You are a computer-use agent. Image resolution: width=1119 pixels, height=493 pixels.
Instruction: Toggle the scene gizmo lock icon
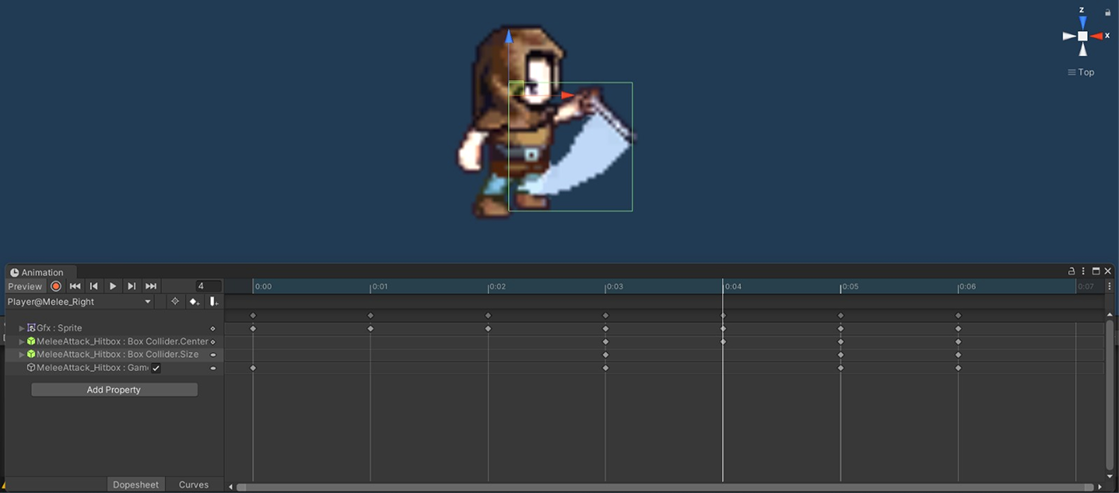tap(1108, 12)
